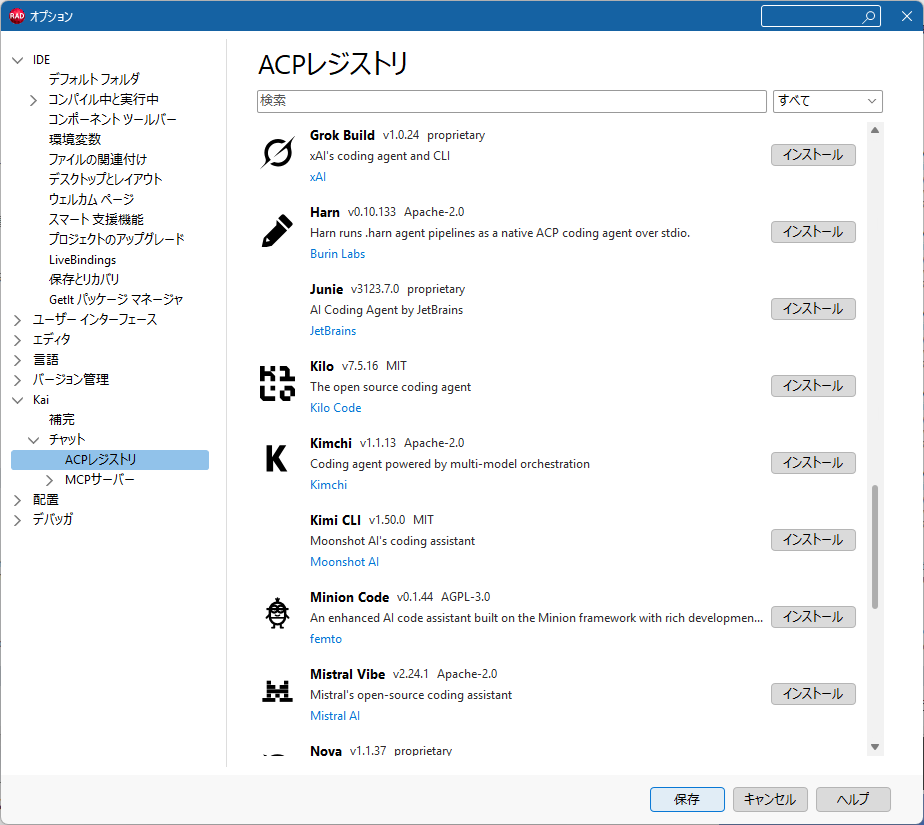Expand the 配置 tree node
Screen dimensions: 924x825
[18, 500]
